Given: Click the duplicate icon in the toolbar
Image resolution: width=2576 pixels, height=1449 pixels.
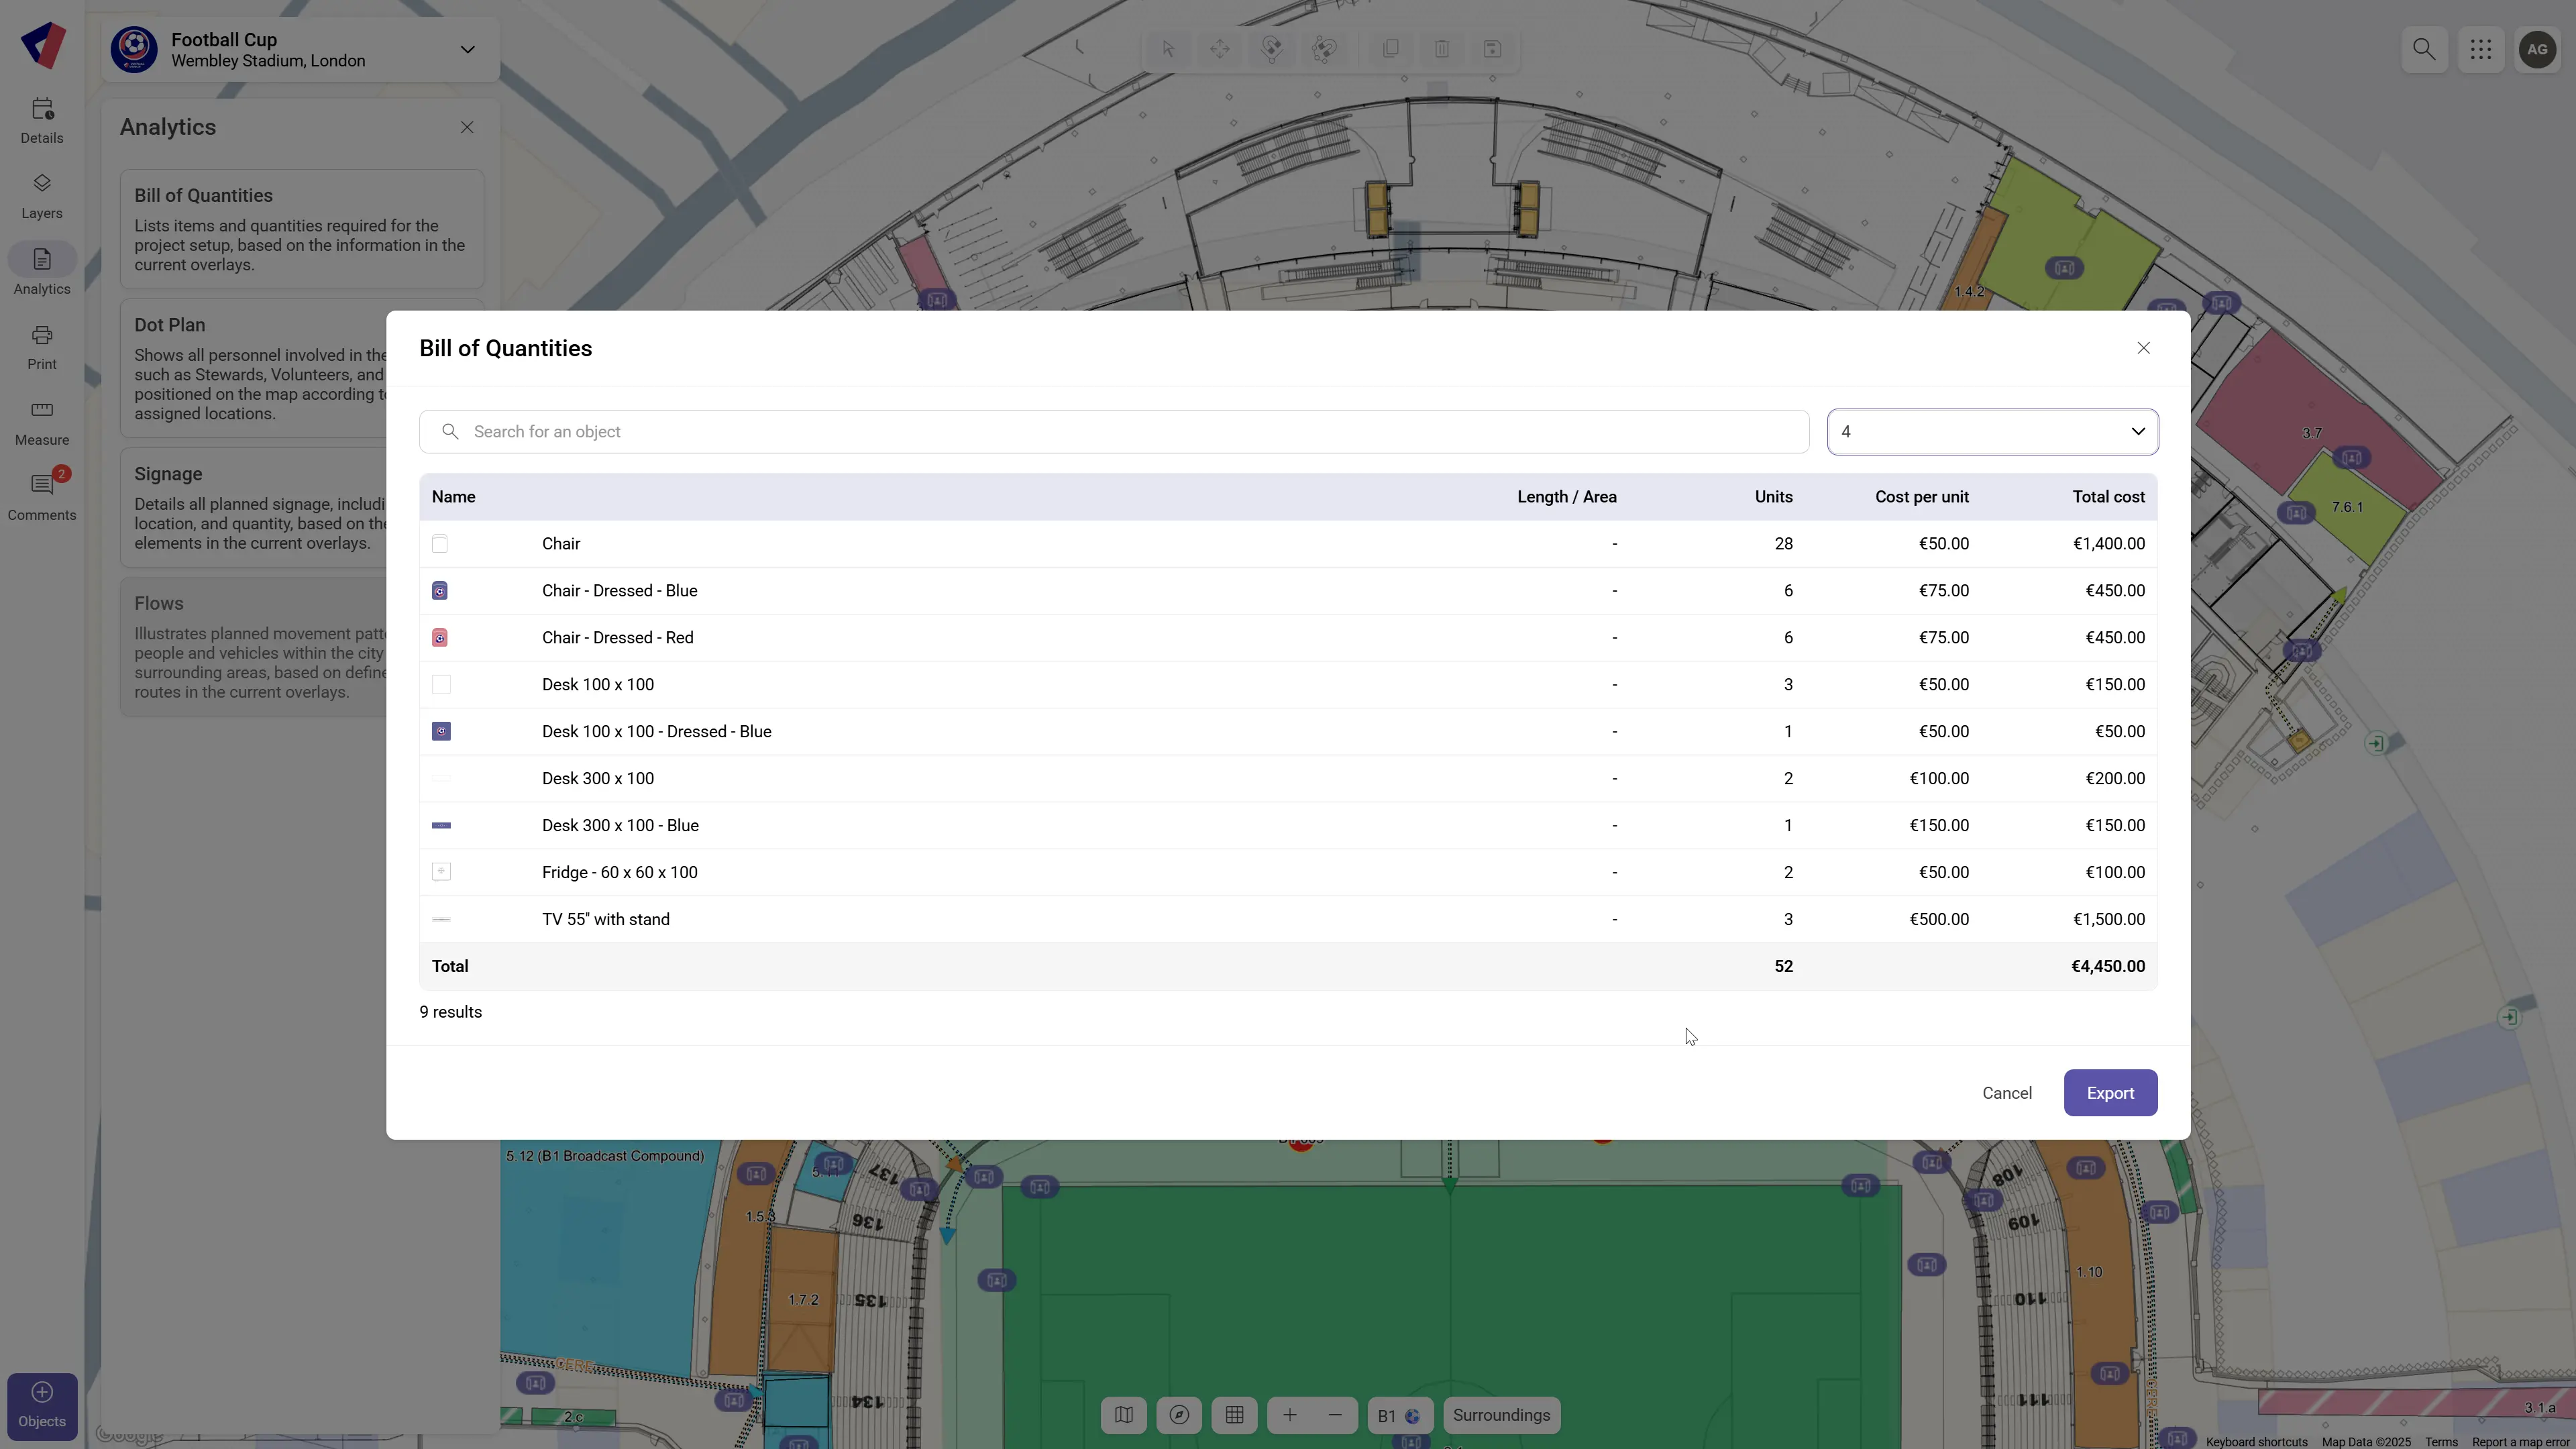Looking at the screenshot, I should point(1390,49).
